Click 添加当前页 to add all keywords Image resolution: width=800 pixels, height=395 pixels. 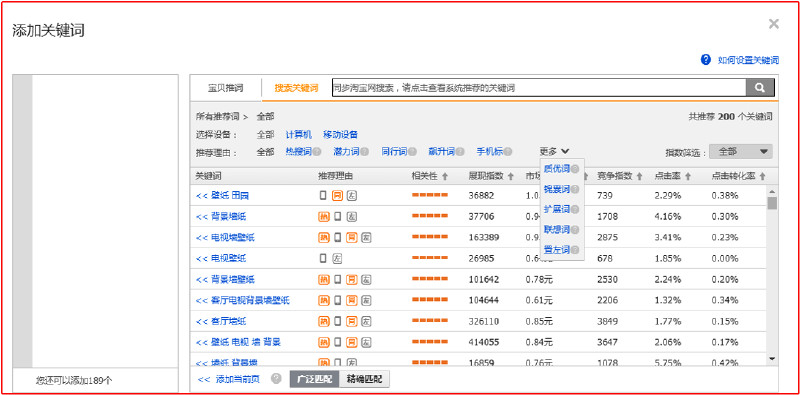click(229, 379)
